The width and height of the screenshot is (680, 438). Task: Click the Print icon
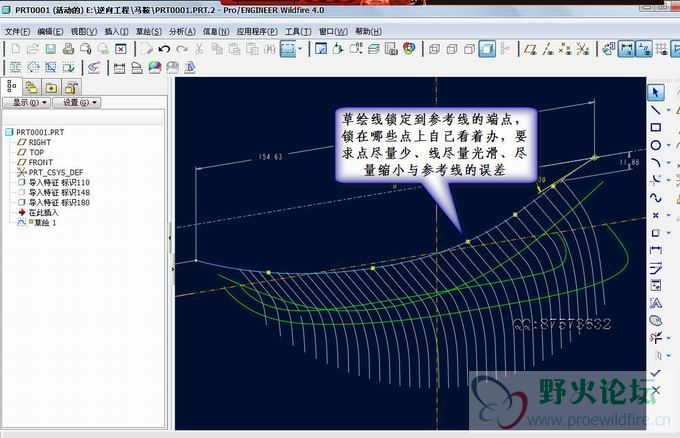pyautogui.click(x=68, y=49)
